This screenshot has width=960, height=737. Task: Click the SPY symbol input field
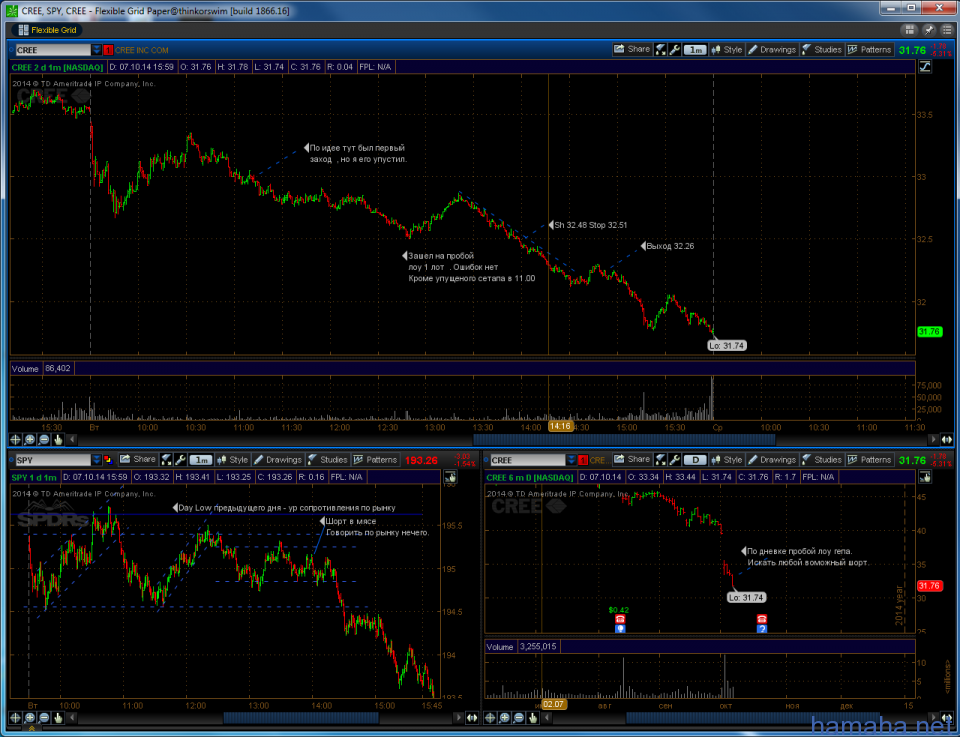tap(53, 460)
